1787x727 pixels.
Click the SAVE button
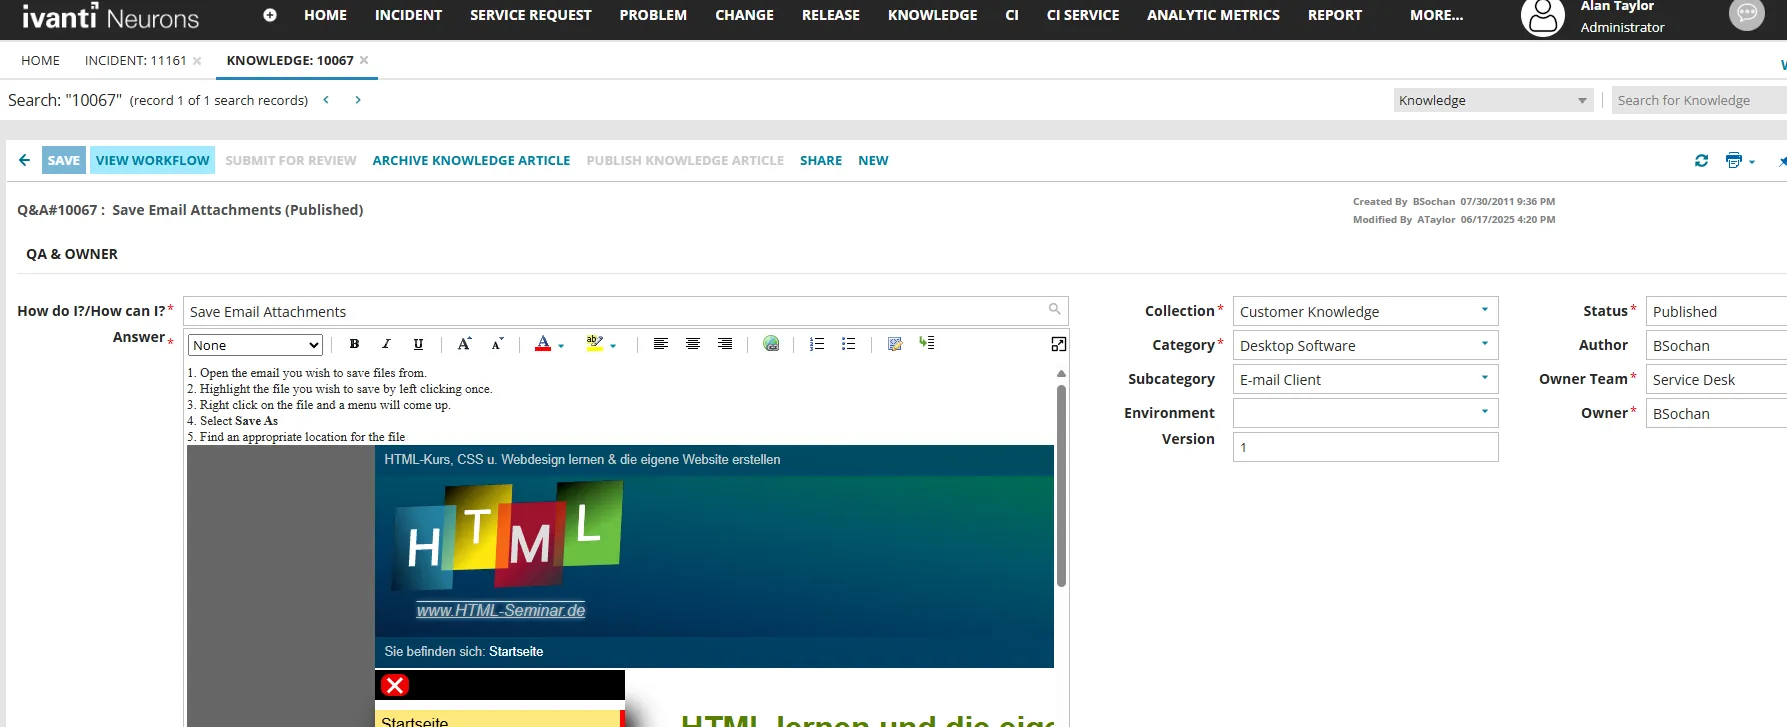coord(63,160)
